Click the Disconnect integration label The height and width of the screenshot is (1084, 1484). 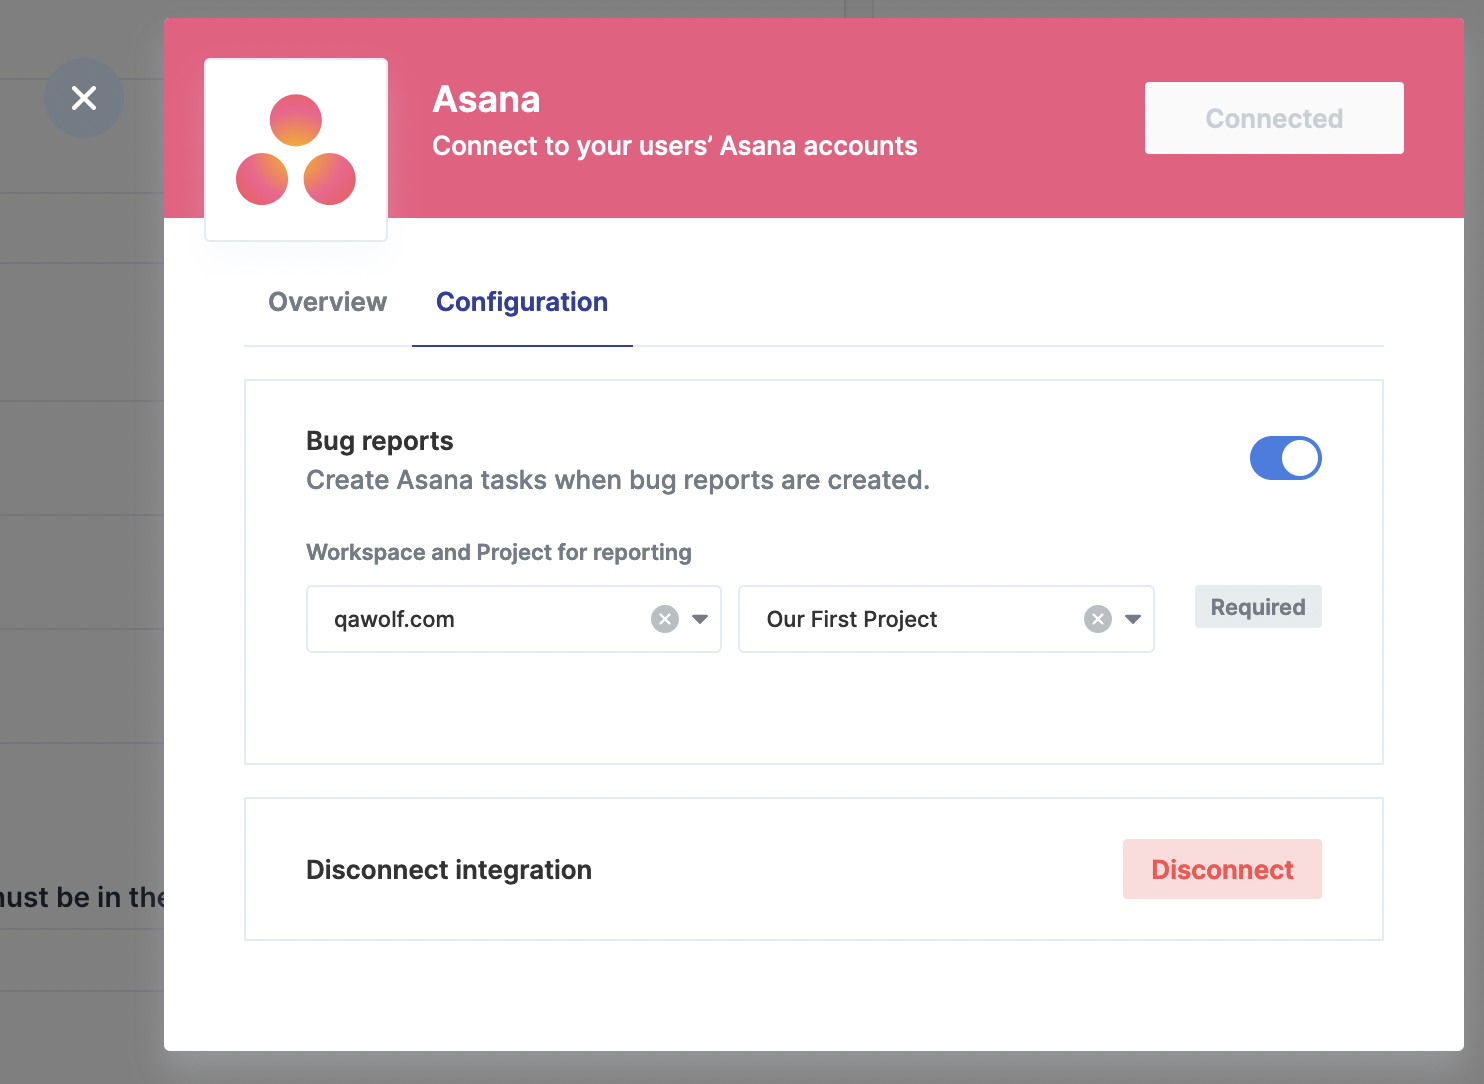coord(449,870)
